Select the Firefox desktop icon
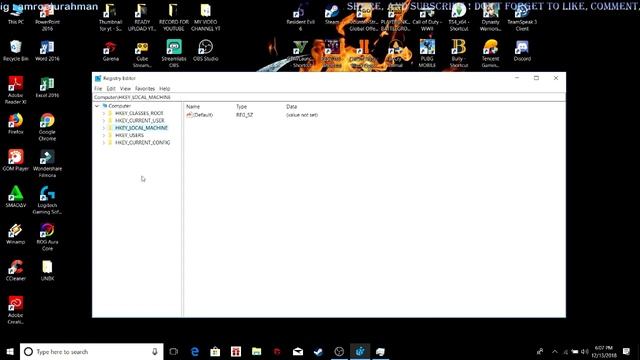Viewport: 640px width, 360px height. (x=16, y=124)
